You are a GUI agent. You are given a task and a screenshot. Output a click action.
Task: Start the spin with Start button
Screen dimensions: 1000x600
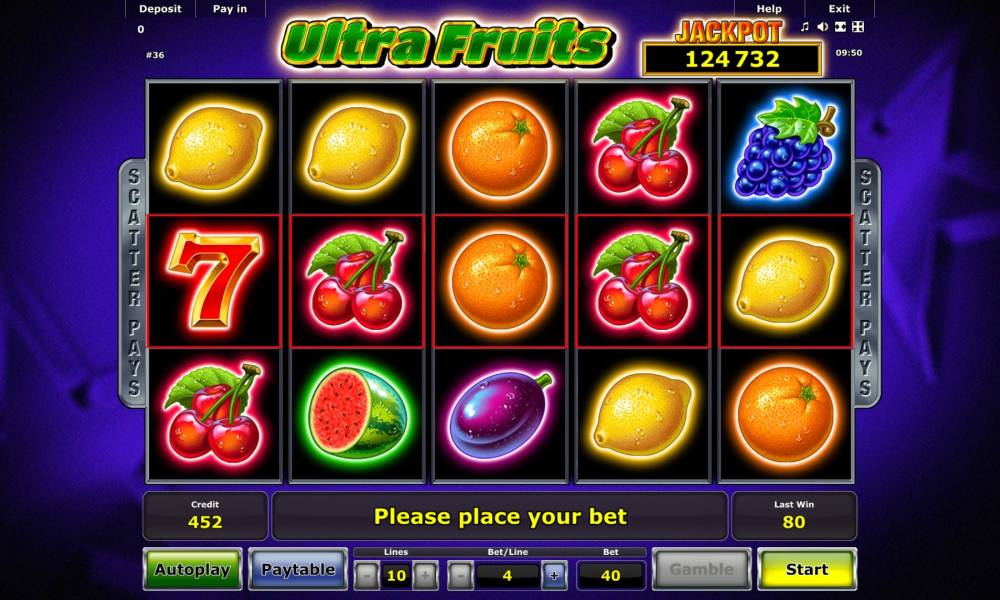click(807, 569)
